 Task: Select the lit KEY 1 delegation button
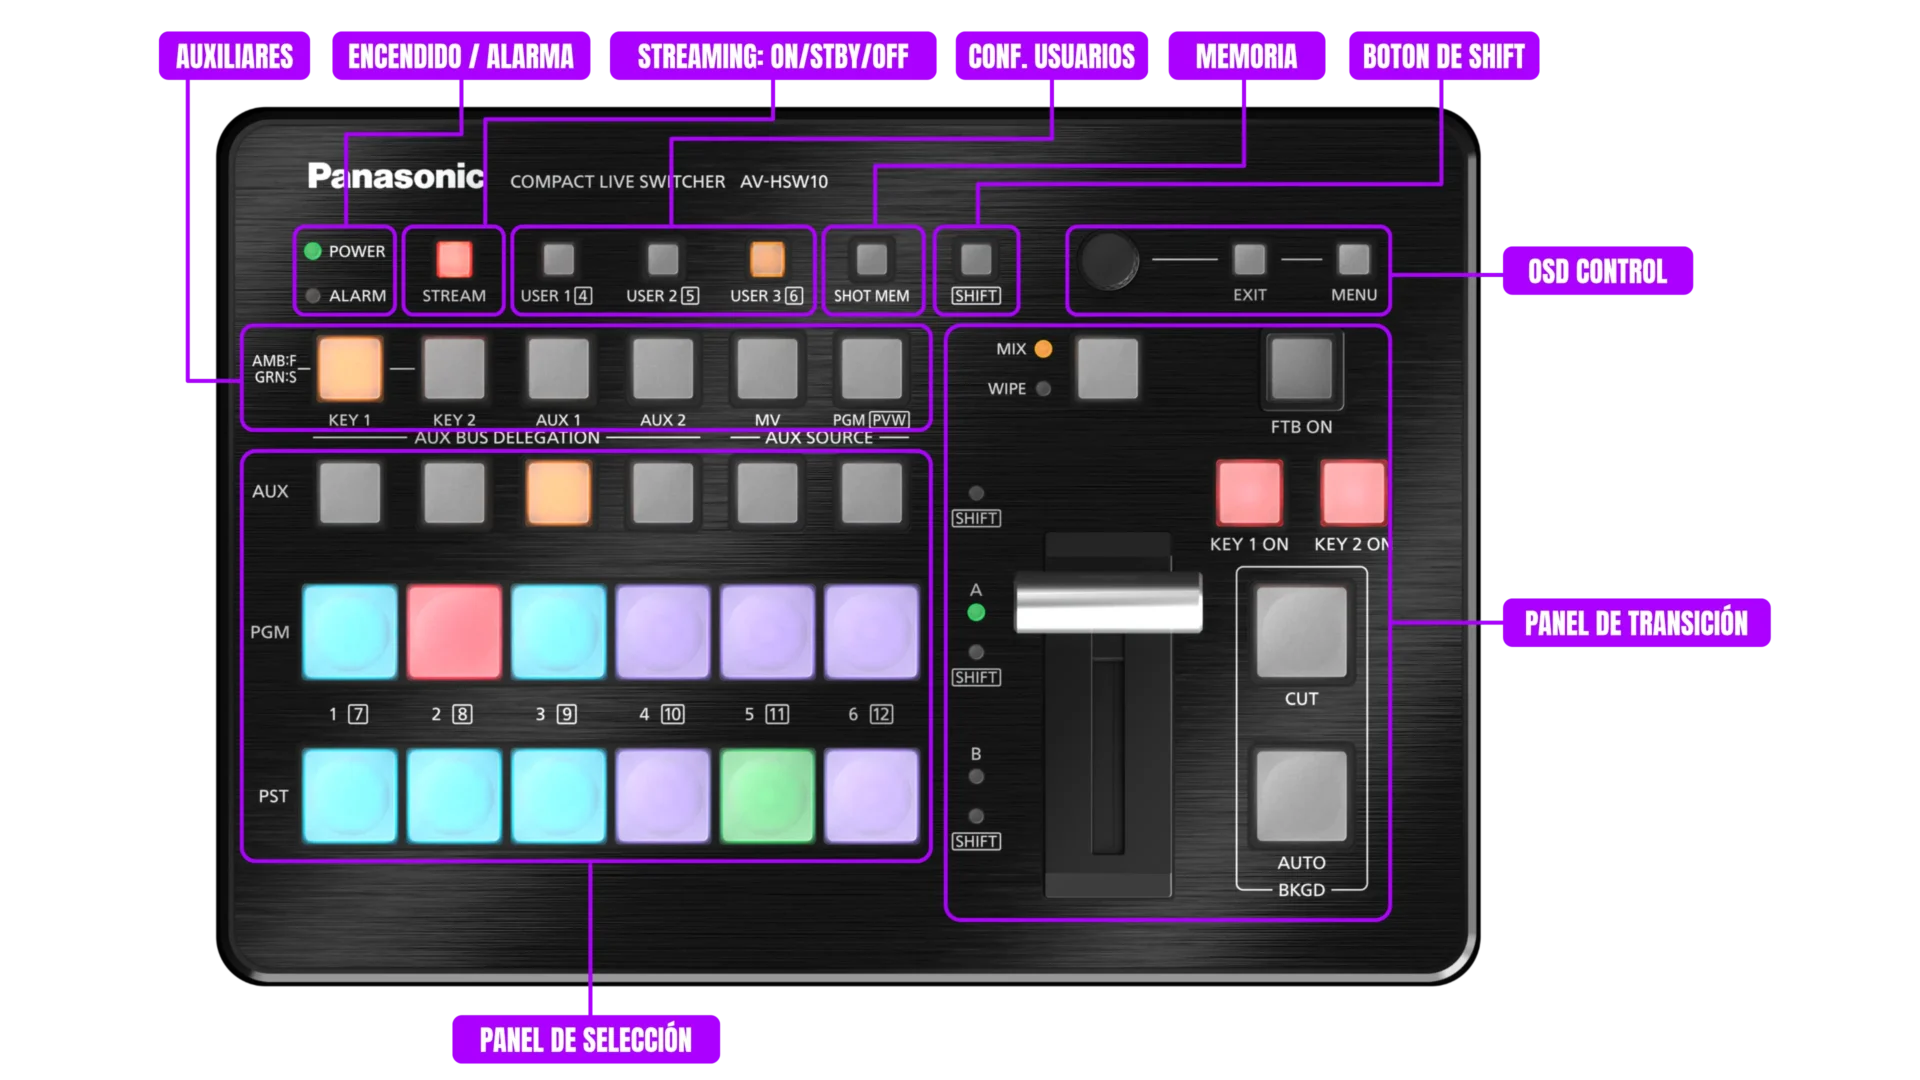pos(350,368)
